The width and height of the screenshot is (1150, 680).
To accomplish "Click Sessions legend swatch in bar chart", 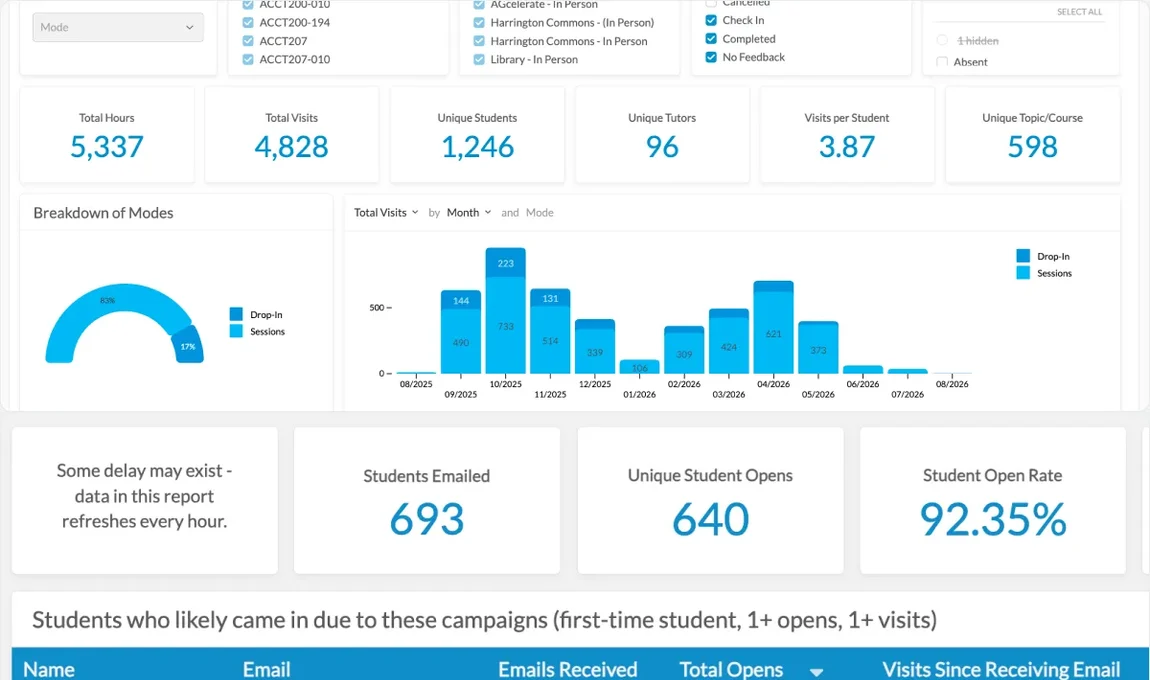I will click(x=1023, y=273).
